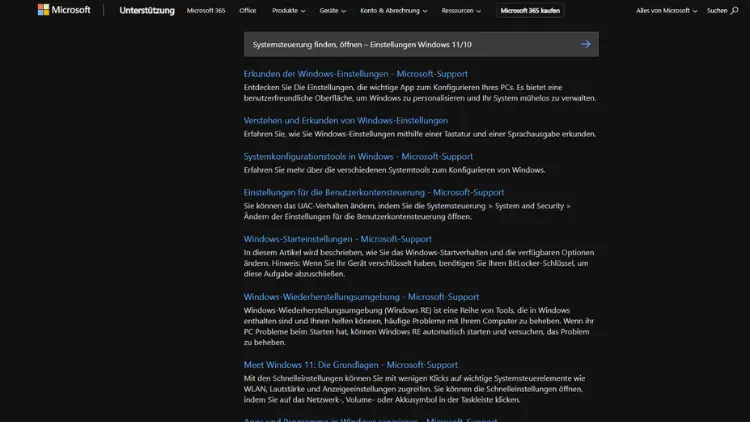Open Windows-Starteinstellungen result
The height and width of the screenshot is (422, 750).
337,239
